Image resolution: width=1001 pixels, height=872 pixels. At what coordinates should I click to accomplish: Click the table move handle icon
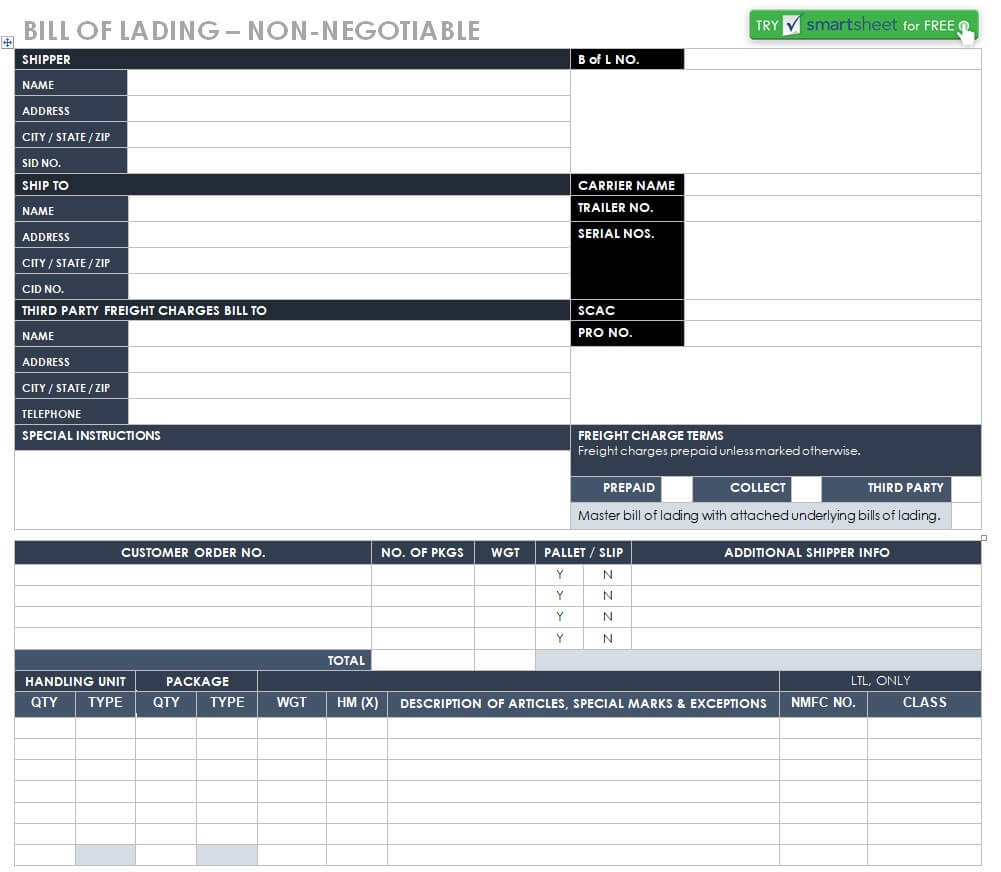[x=8, y=43]
